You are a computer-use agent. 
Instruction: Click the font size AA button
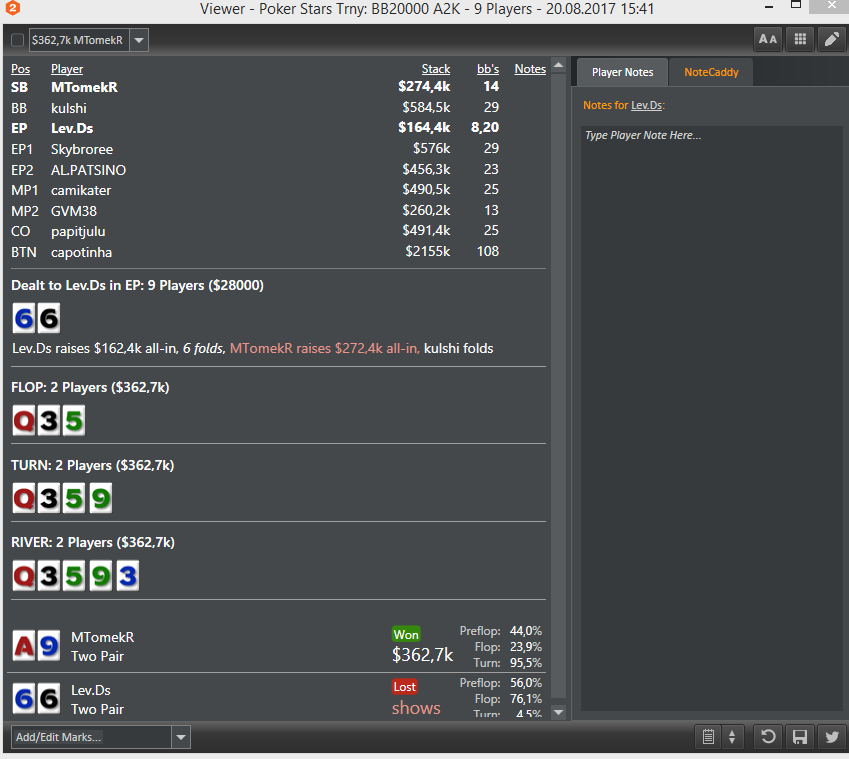click(768, 40)
